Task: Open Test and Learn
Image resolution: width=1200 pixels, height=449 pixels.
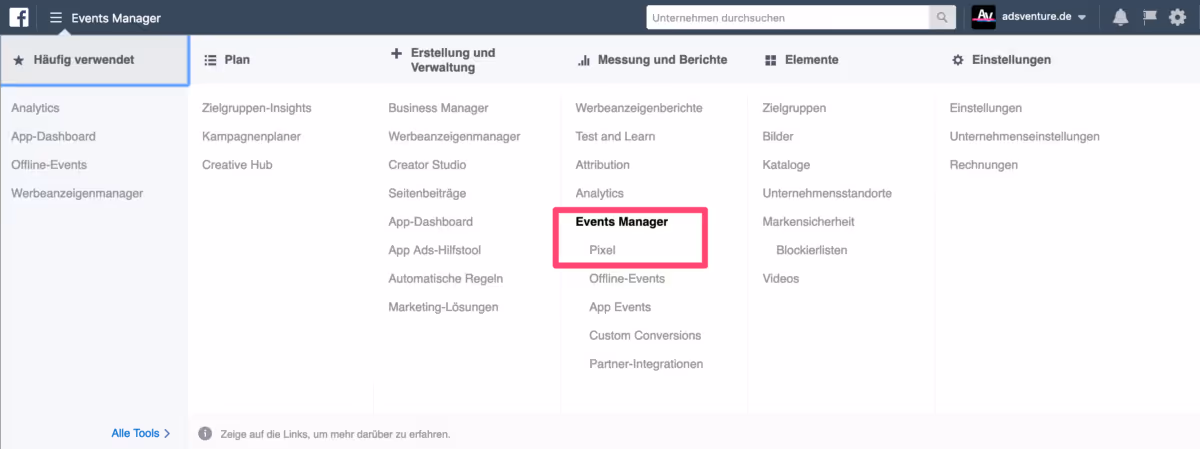Action: [616, 136]
